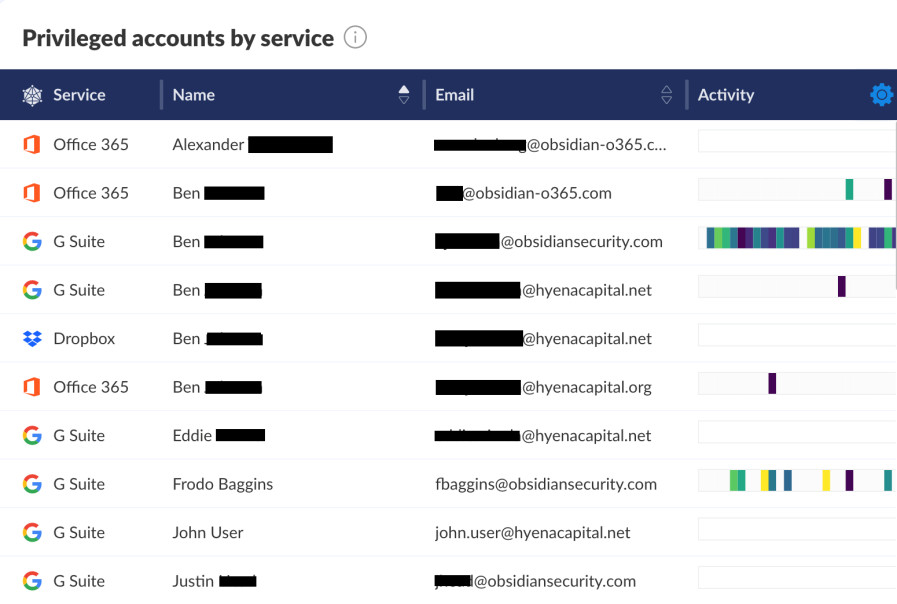This screenshot has height=604, width=897.
Task: Click G Suite icon in Frodo Baggins row
Action: tap(32, 484)
